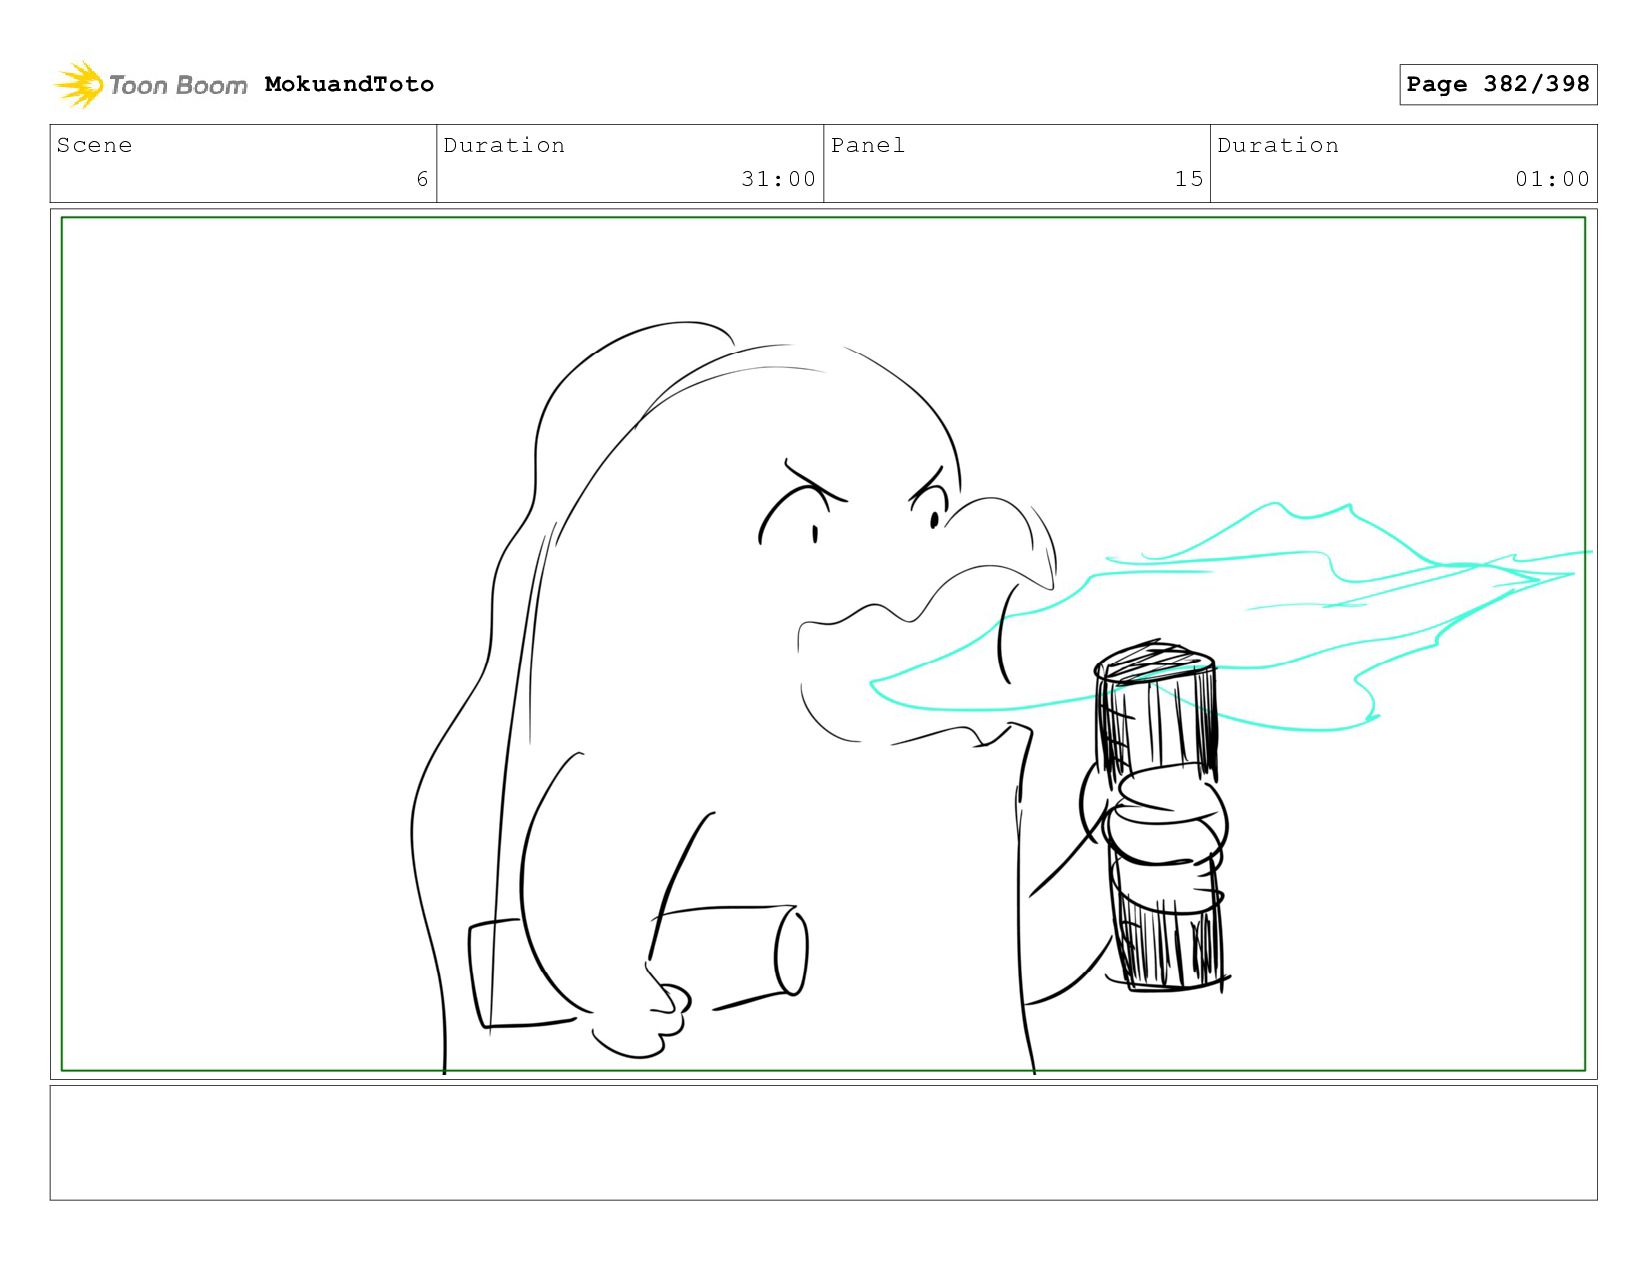Click the Panel header label
The width and height of the screenshot is (1650, 1275).
[867, 145]
